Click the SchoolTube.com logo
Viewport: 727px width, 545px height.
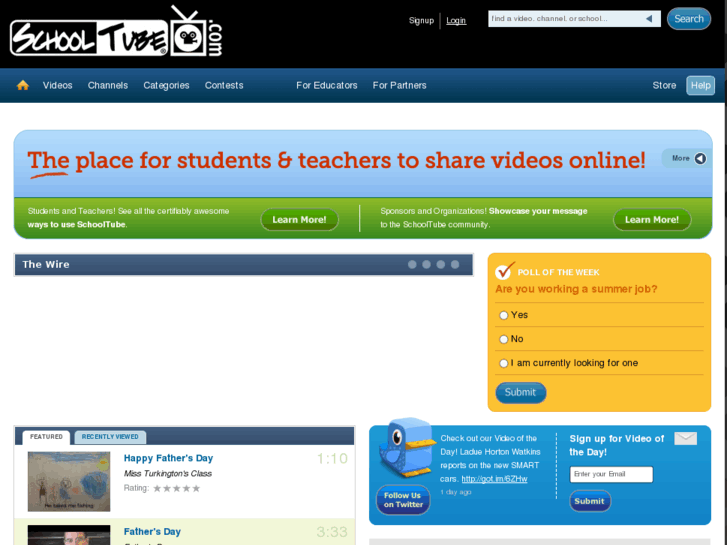pos(116,32)
